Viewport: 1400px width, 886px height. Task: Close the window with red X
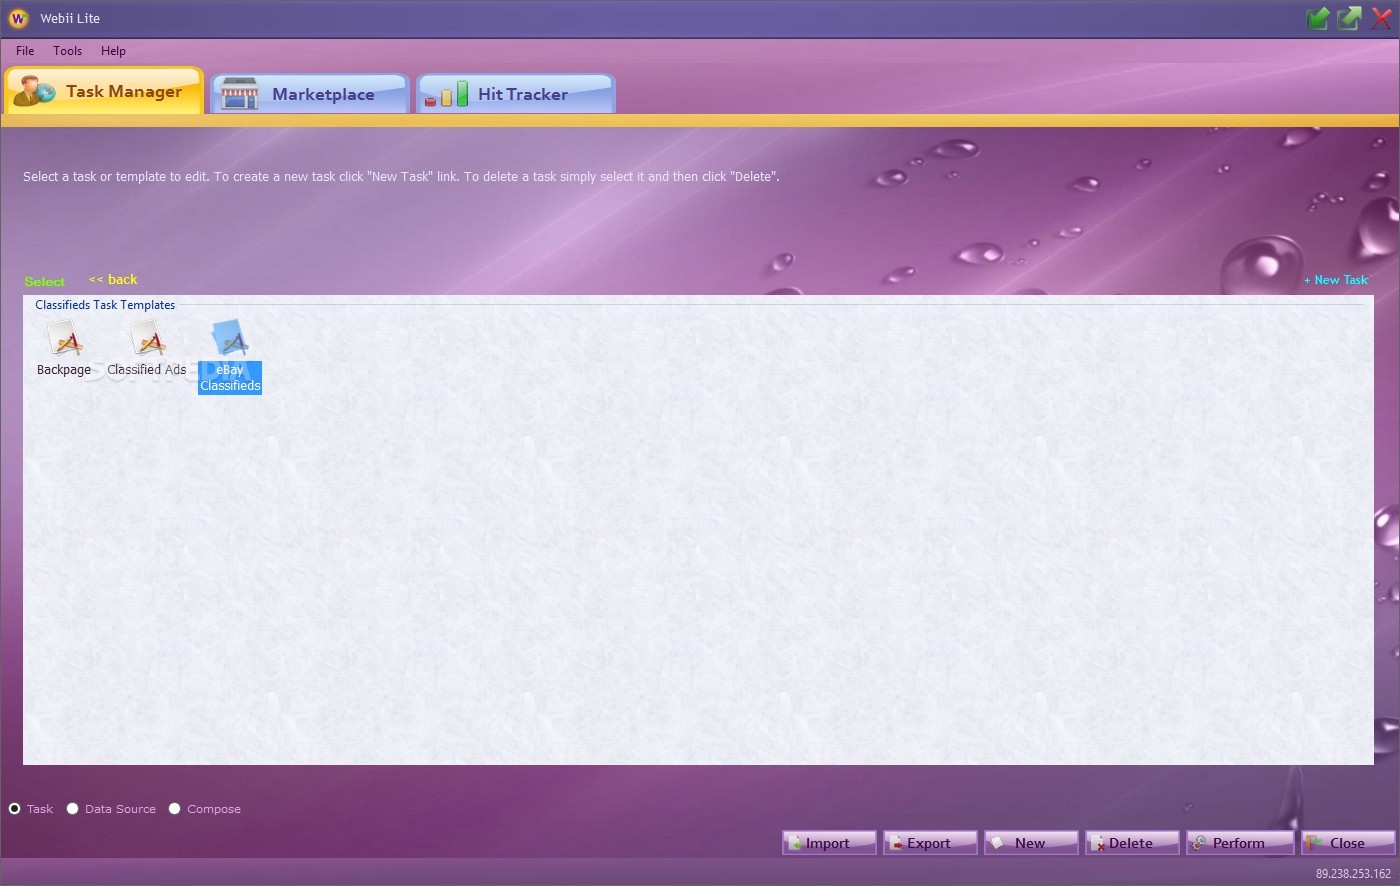click(x=1382, y=18)
